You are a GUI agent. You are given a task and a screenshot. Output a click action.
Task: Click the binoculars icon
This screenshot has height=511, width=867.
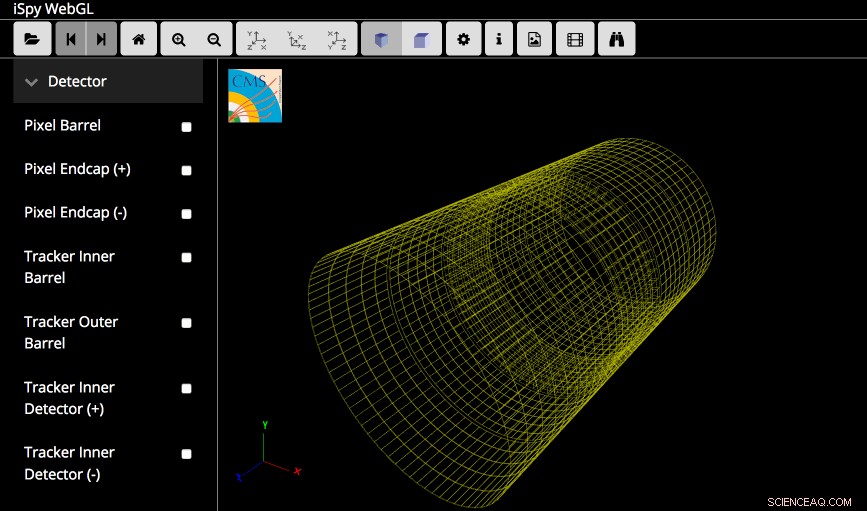point(617,40)
